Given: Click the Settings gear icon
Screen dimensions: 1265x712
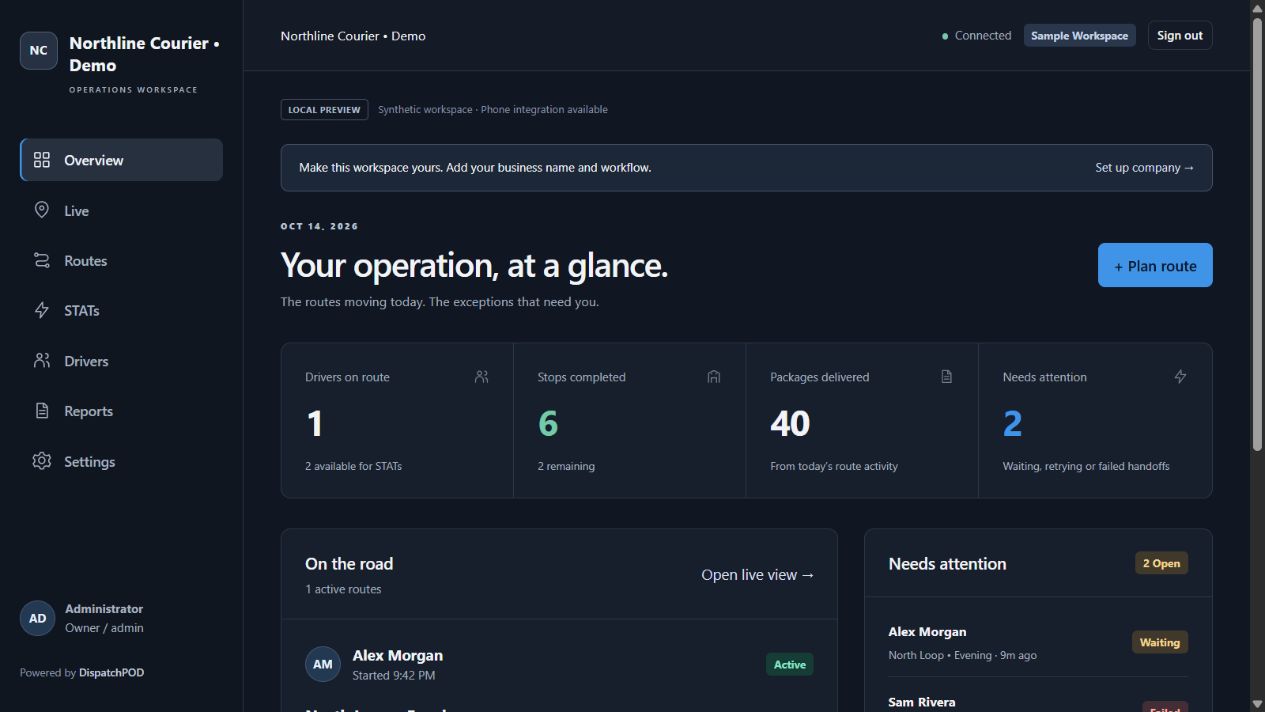Looking at the screenshot, I should point(42,461).
